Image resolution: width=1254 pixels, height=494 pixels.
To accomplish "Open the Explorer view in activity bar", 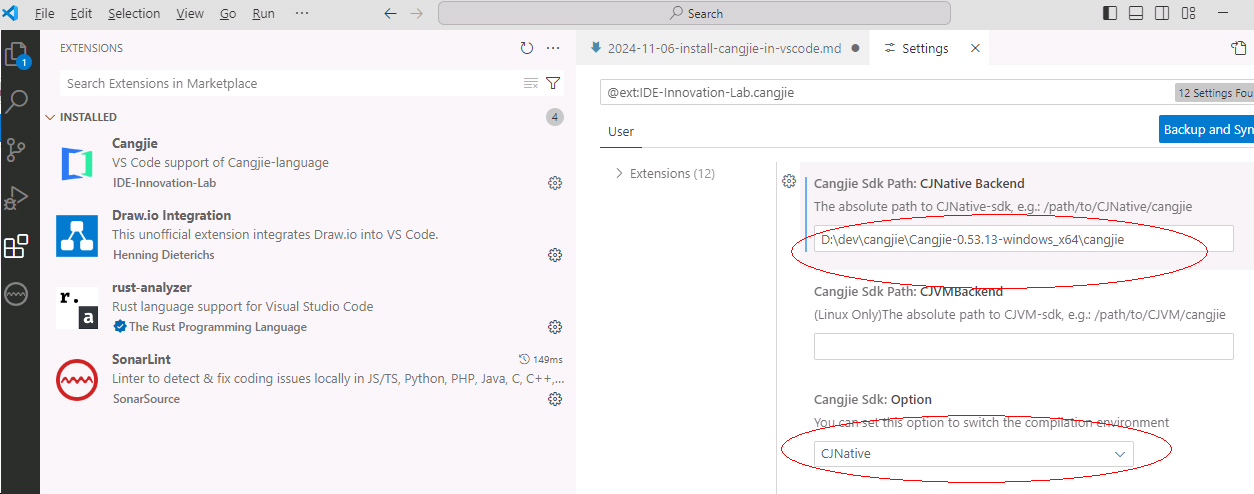I will [x=17, y=54].
